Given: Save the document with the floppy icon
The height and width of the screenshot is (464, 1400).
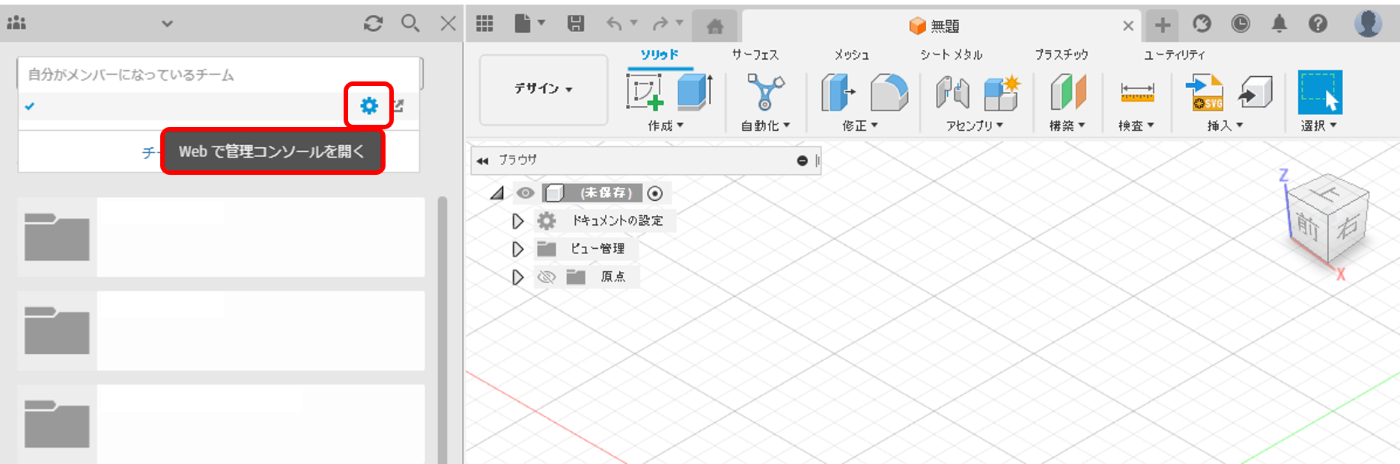Looking at the screenshot, I should [576, 23].
